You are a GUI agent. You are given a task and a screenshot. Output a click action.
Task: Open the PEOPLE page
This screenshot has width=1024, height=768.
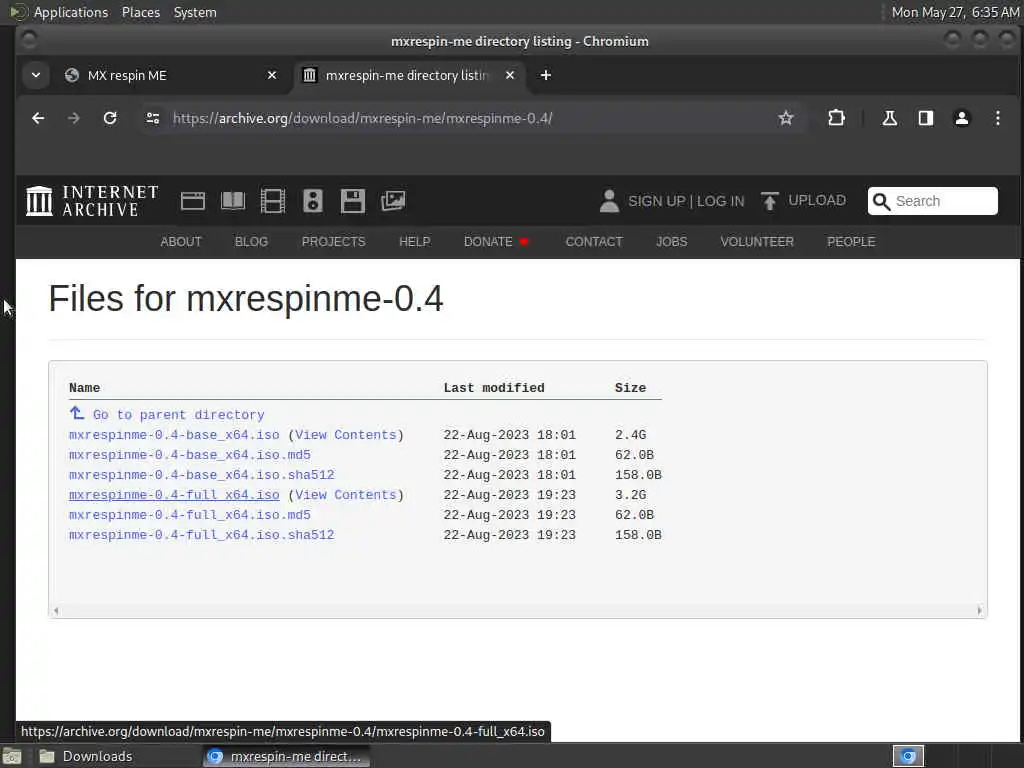851,242
